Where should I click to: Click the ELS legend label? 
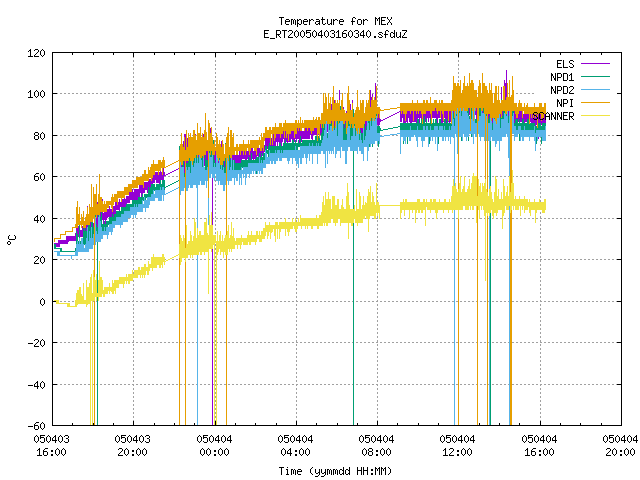[x=565, y=64]
